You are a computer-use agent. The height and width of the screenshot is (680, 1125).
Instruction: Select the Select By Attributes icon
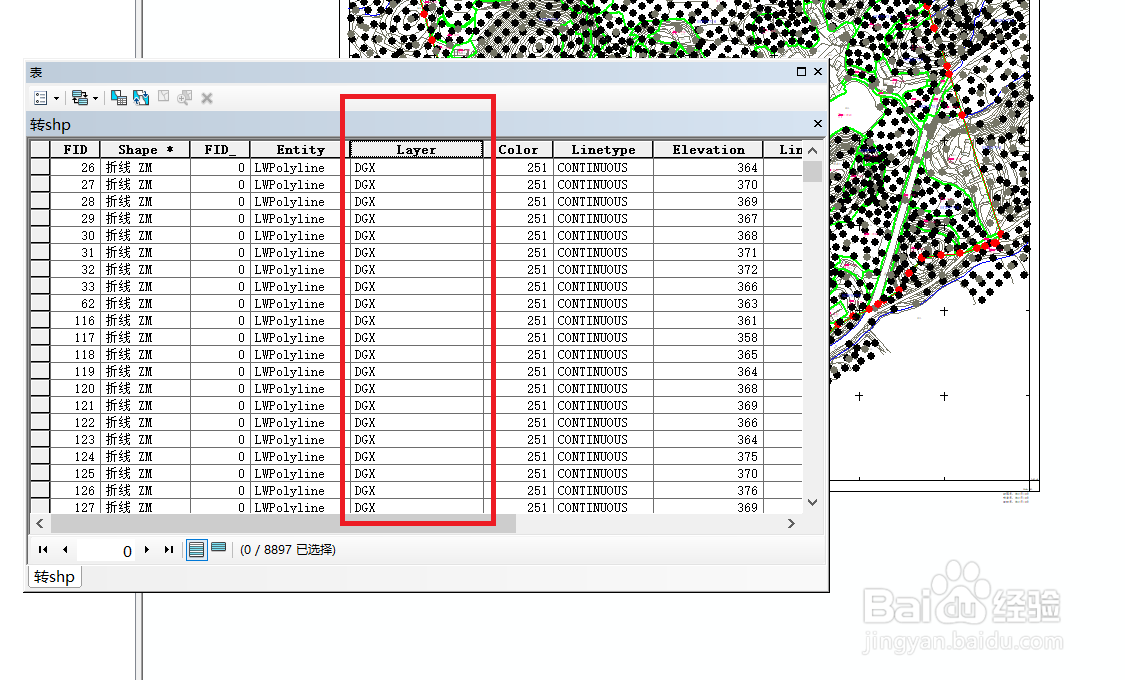coord(120,97)
